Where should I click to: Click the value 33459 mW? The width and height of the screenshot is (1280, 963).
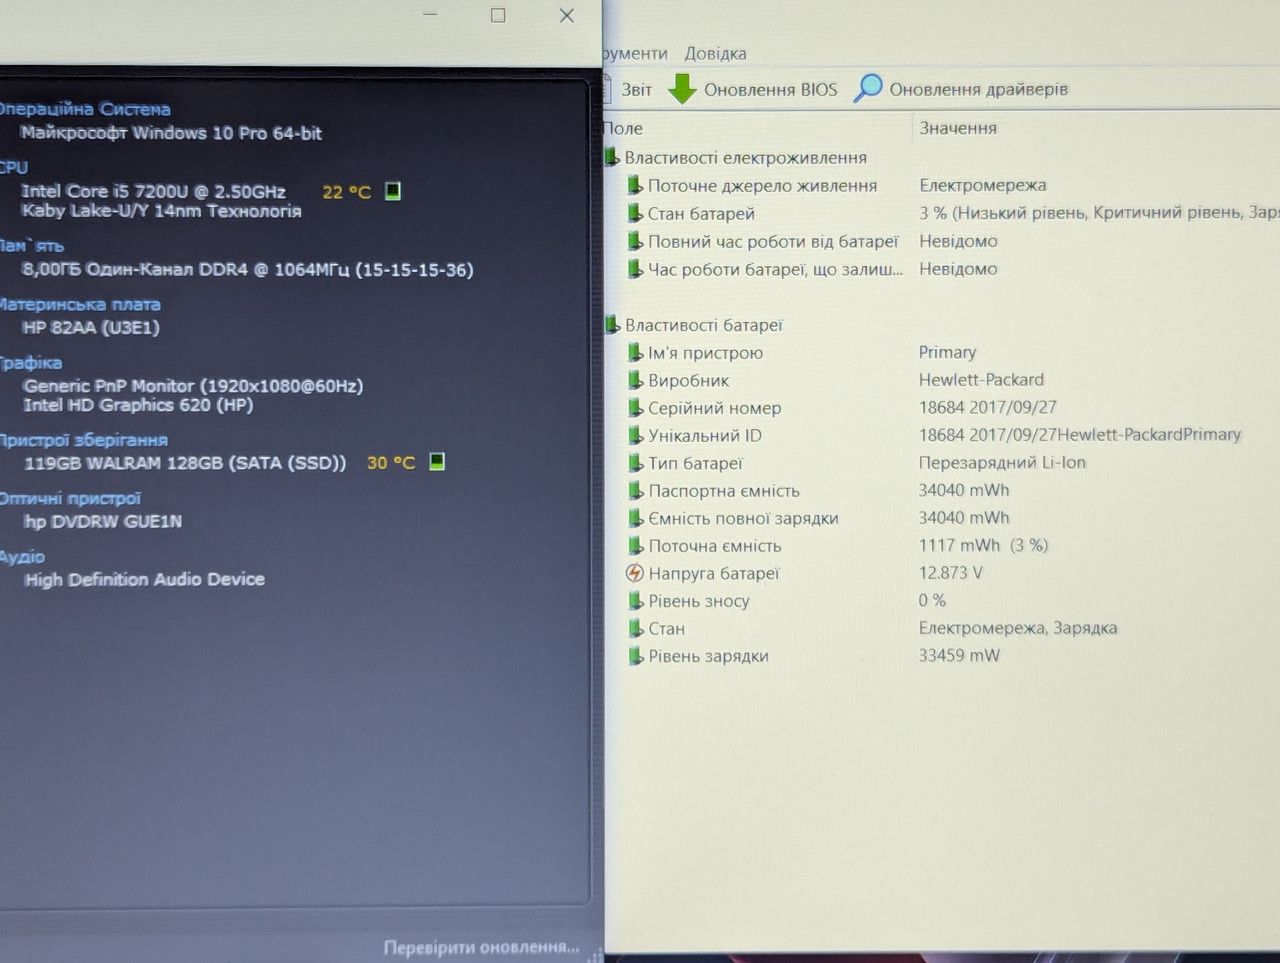[959, 655]
